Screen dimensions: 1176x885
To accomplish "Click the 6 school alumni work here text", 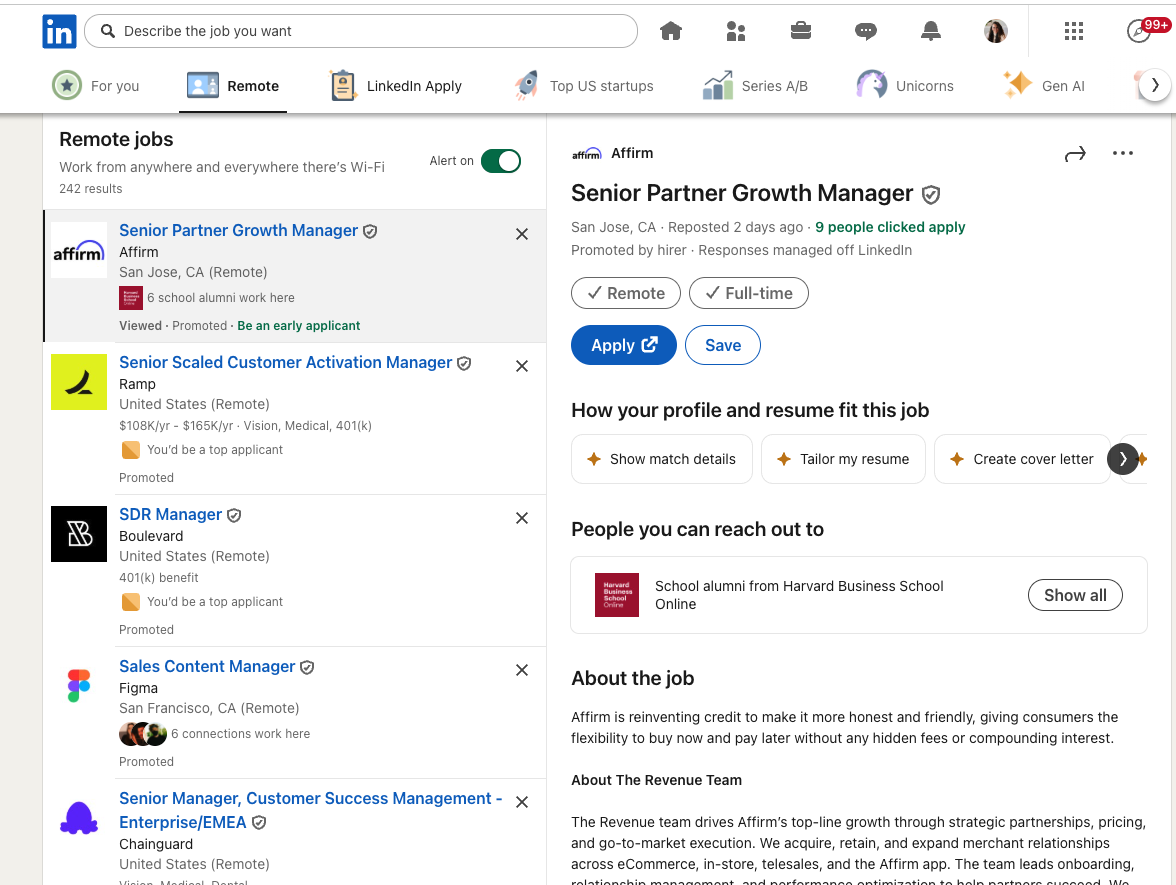I will pos(220,298).
